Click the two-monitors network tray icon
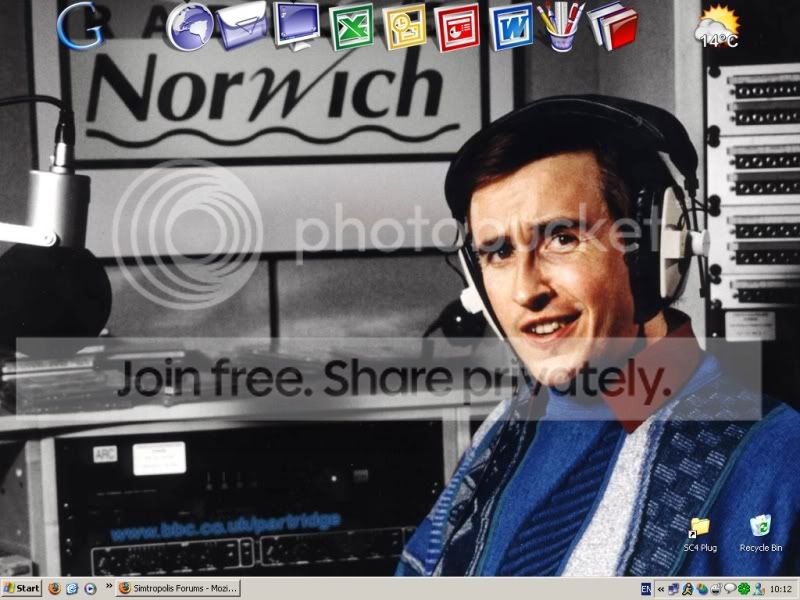Image resolution: width=800 pixels, height=600 pixels. [673, 589]
